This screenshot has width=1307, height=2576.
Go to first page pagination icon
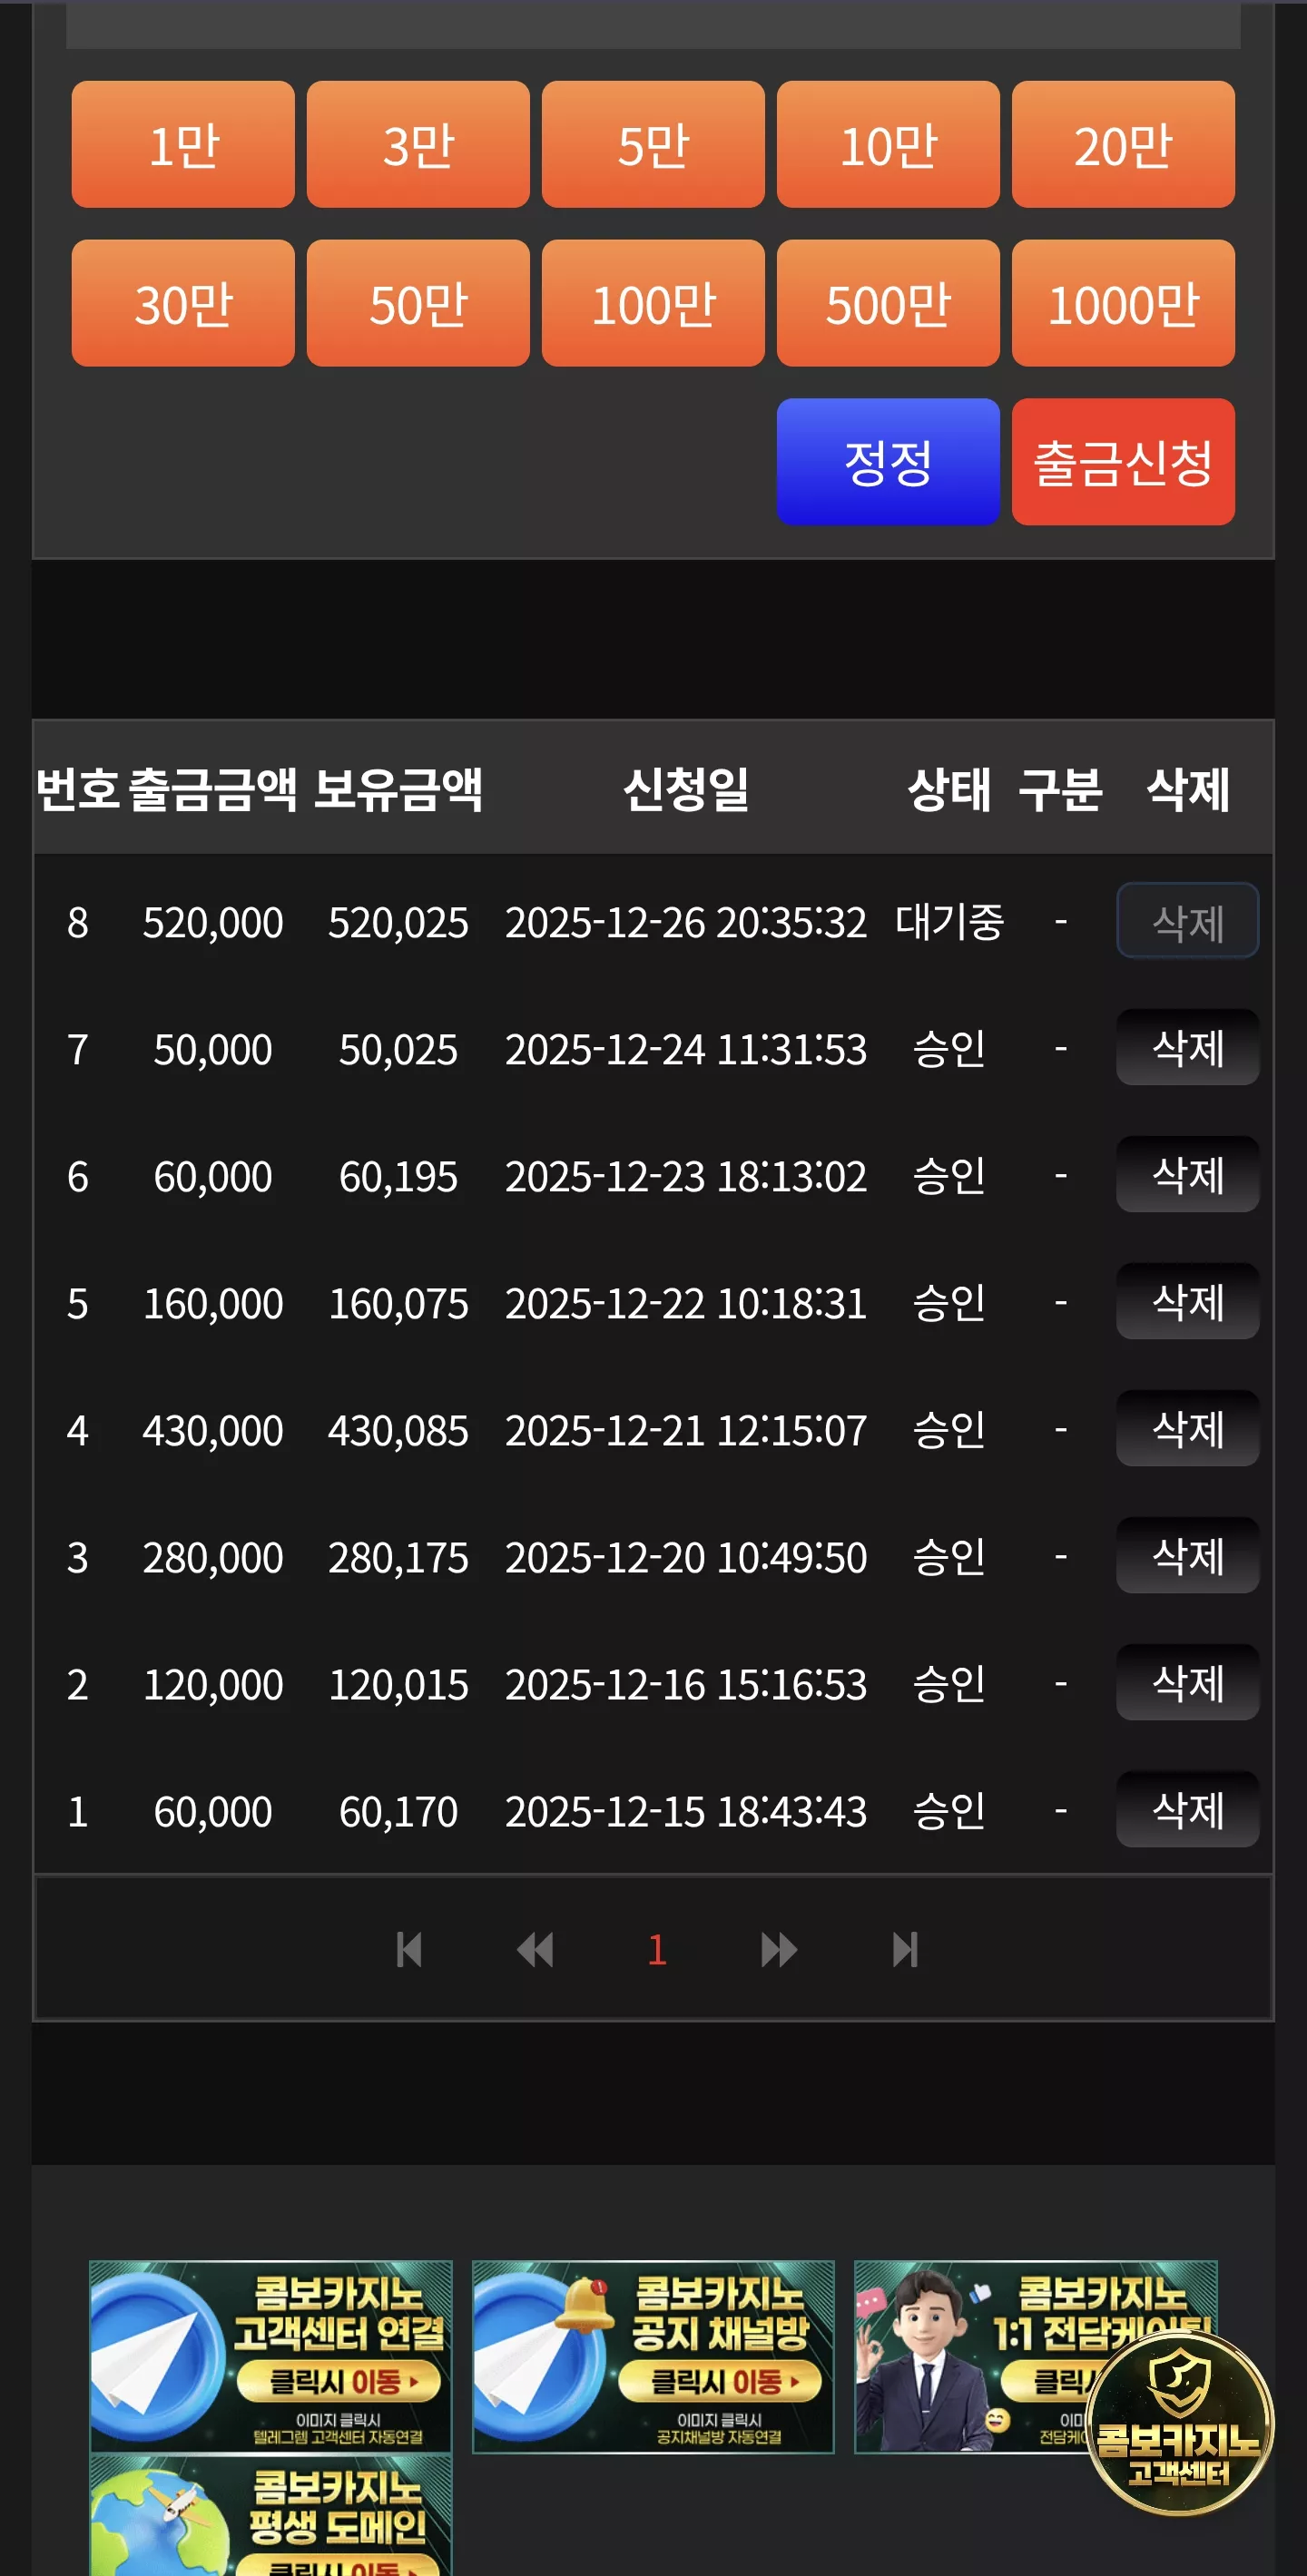[409, 1949]
